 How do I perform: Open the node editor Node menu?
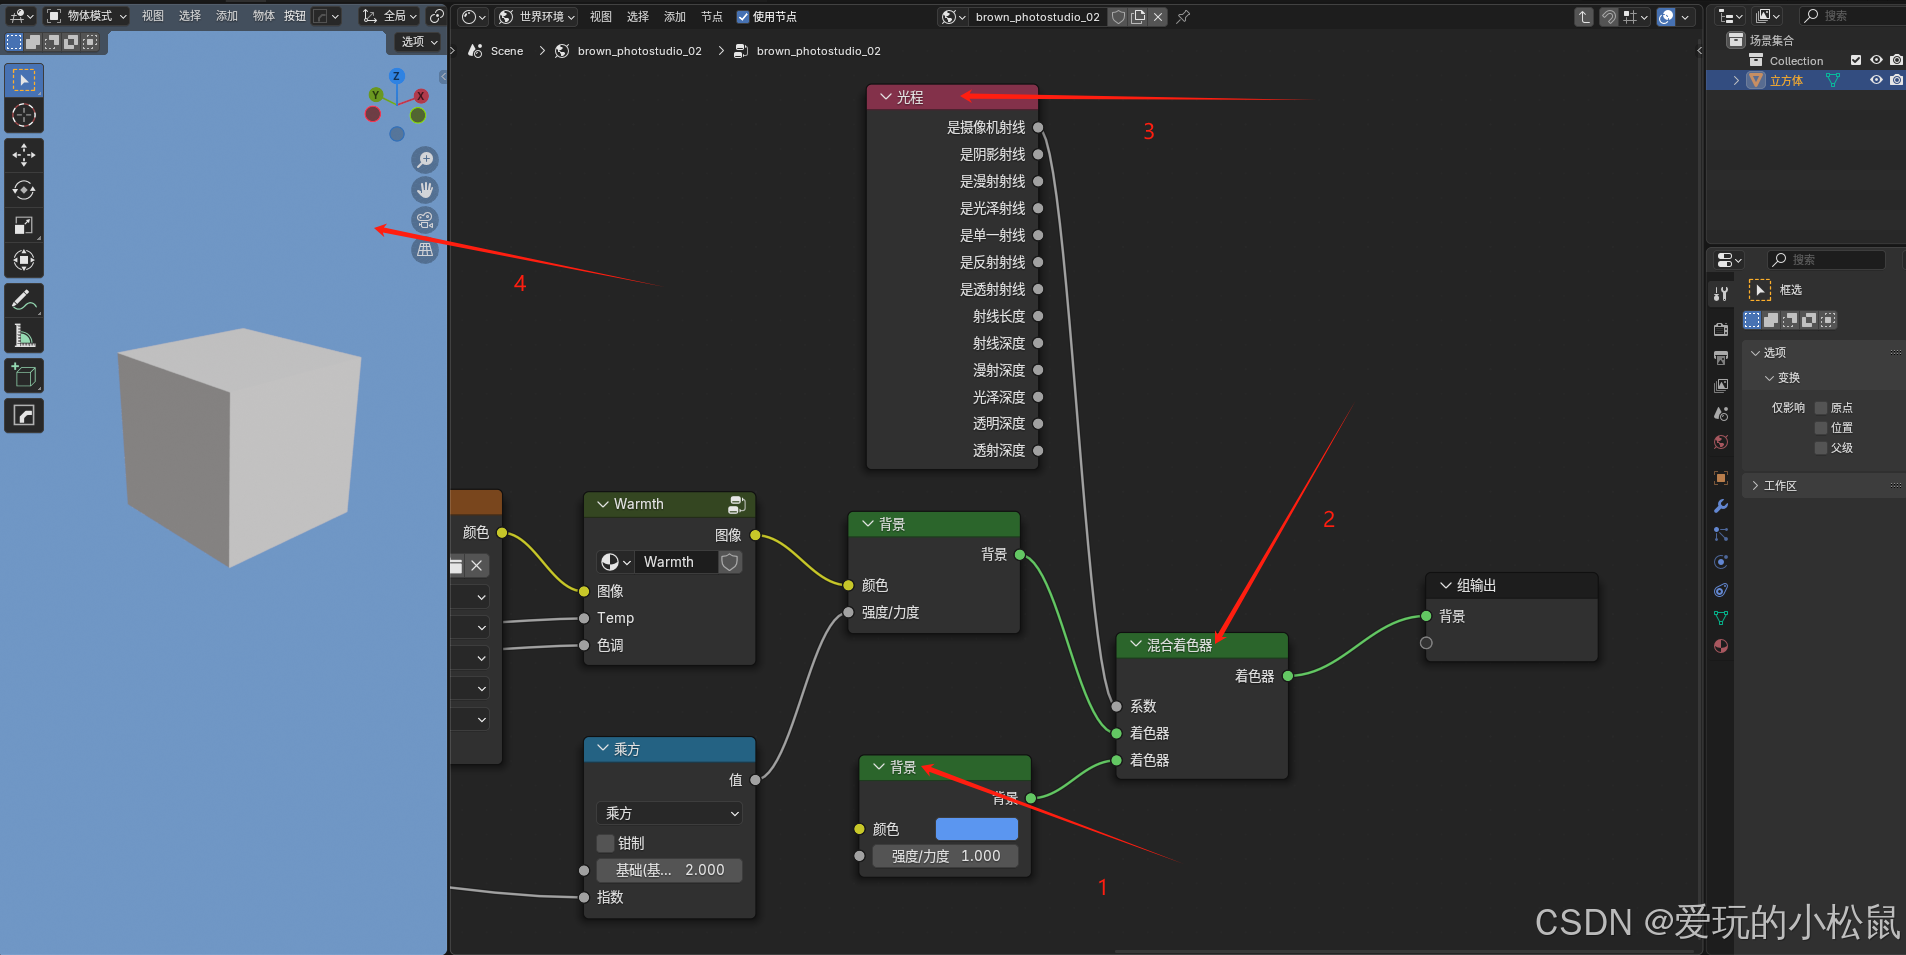[712, 17]
